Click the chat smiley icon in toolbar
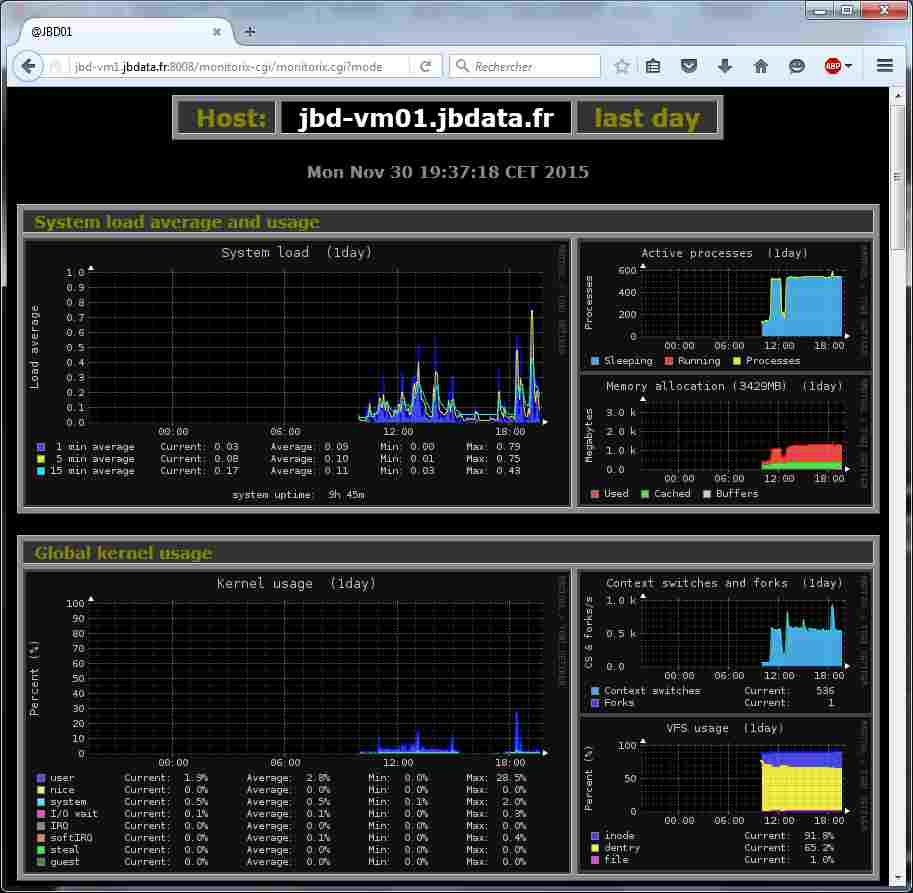 (797, 67)
